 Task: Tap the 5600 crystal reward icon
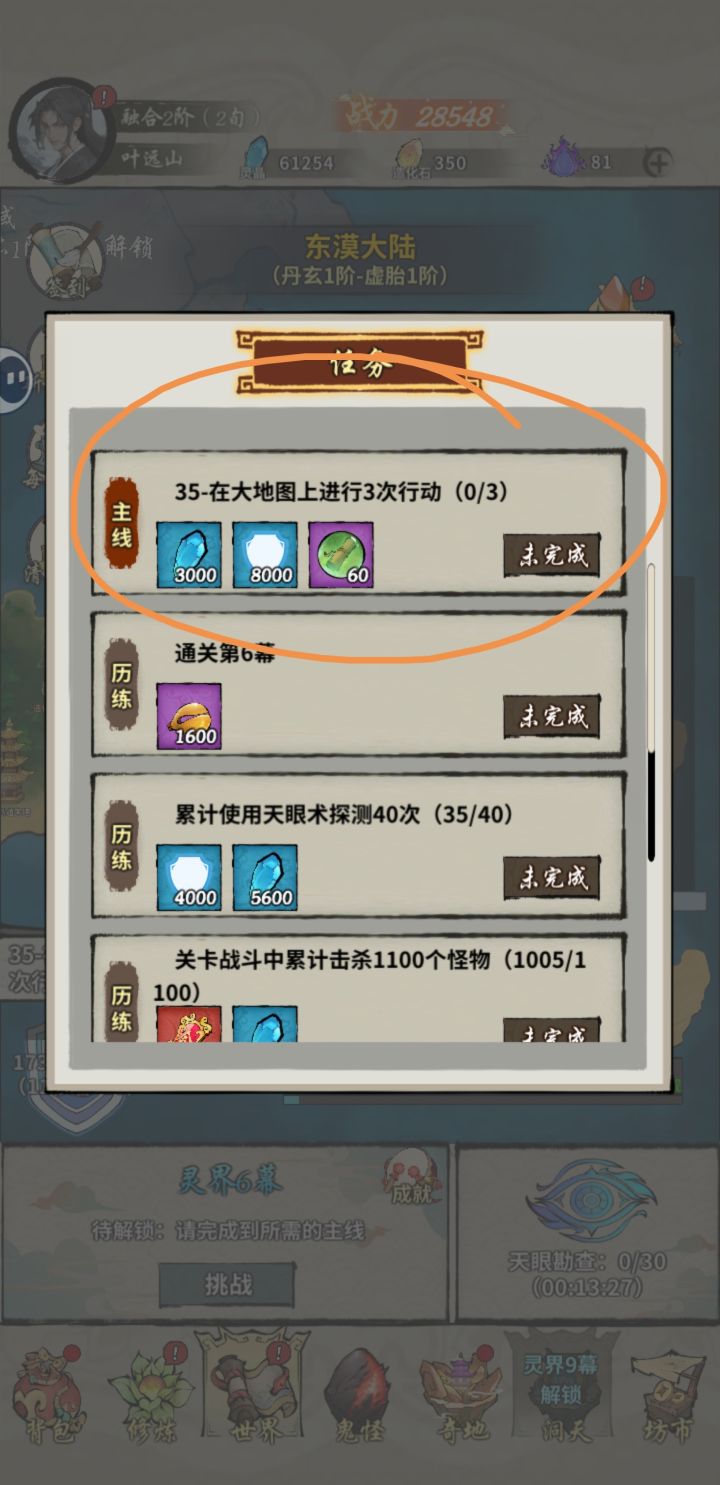(x=265, y=878)
